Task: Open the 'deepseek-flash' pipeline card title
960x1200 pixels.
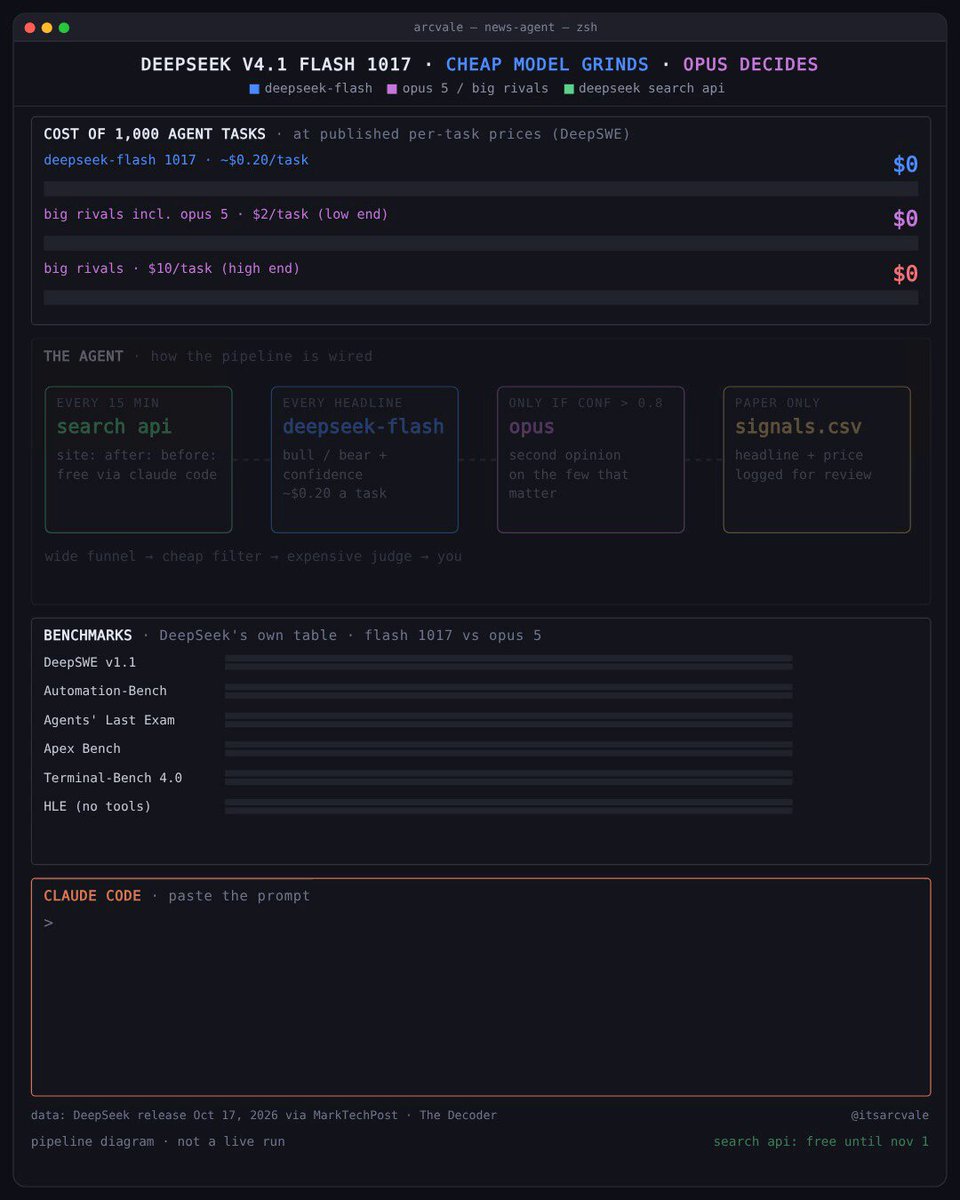Action: [x=363, y=427]
